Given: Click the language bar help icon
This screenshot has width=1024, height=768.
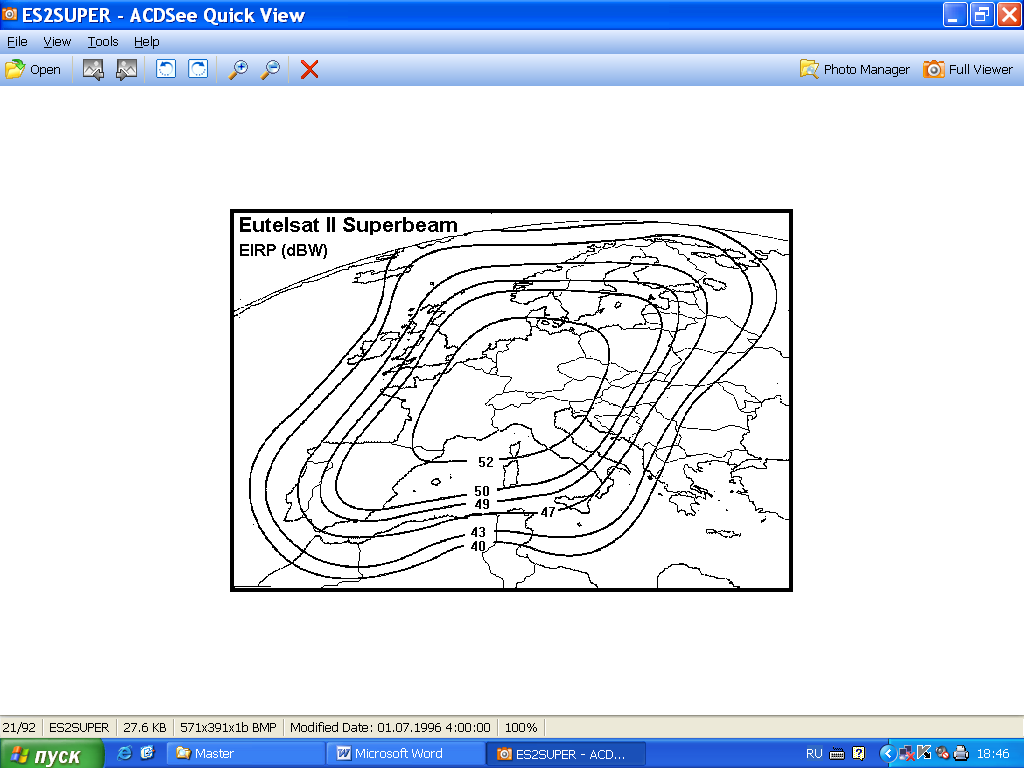Looking at the screenshot, I should click(859, 754).
